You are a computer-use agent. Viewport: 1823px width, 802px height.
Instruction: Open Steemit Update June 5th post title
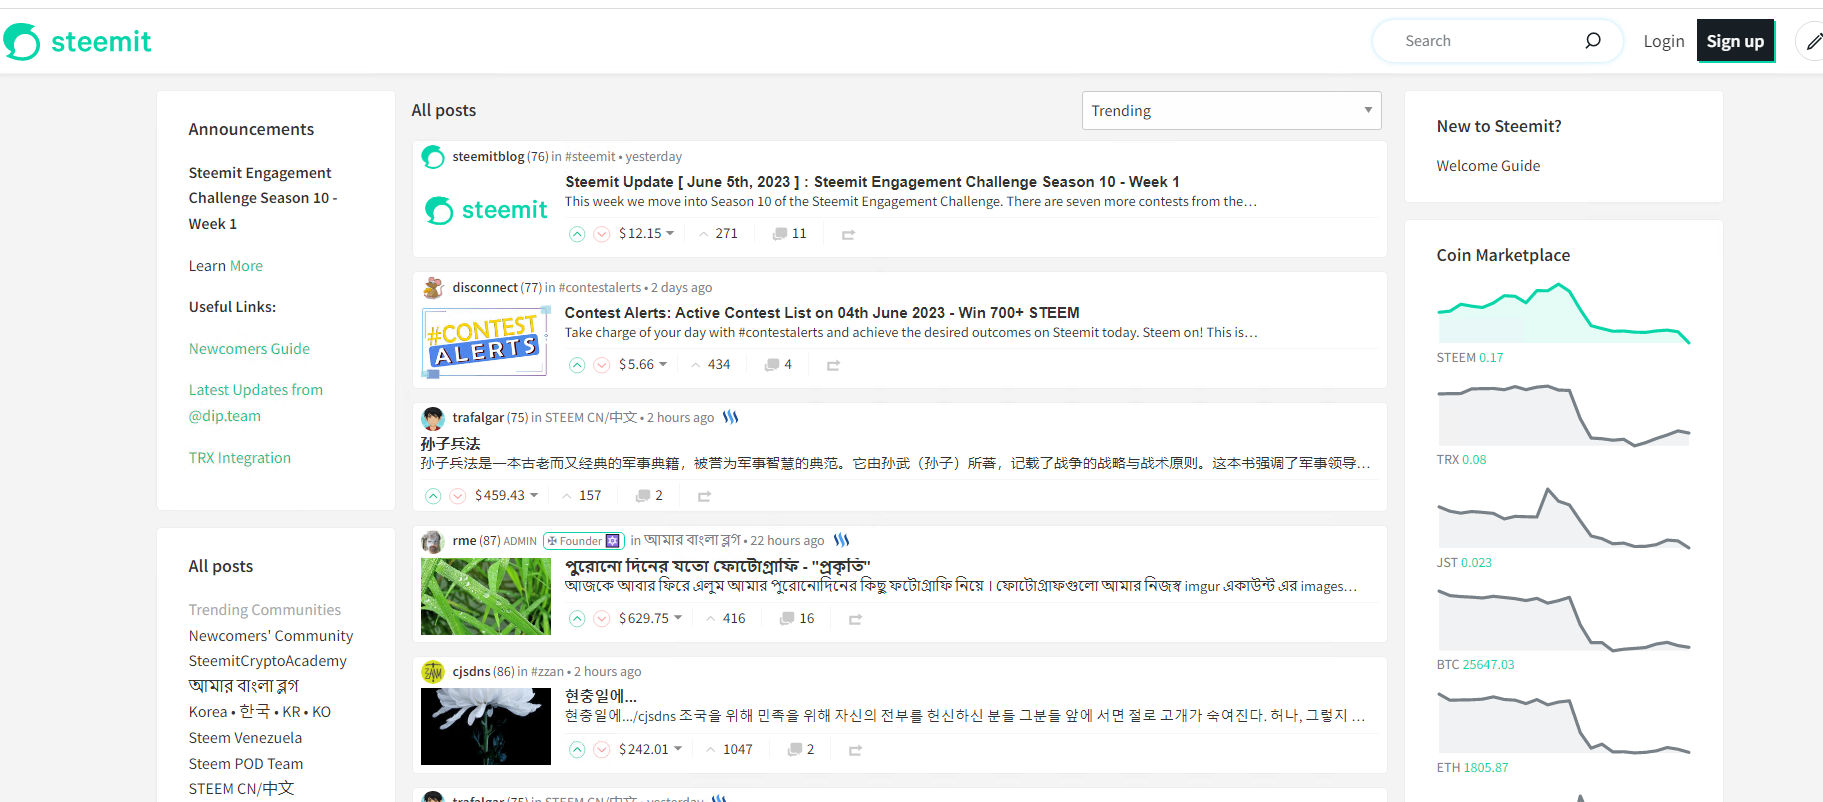point(872,182)
